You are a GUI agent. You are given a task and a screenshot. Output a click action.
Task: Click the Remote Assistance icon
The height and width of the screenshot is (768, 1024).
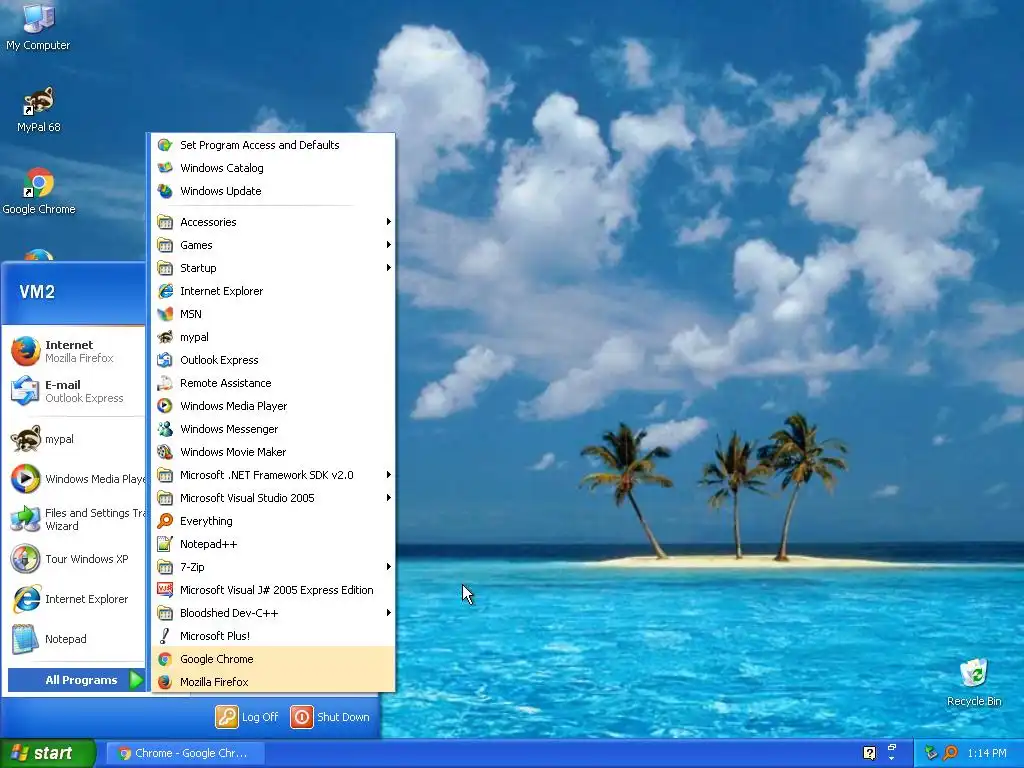[165, 383]
